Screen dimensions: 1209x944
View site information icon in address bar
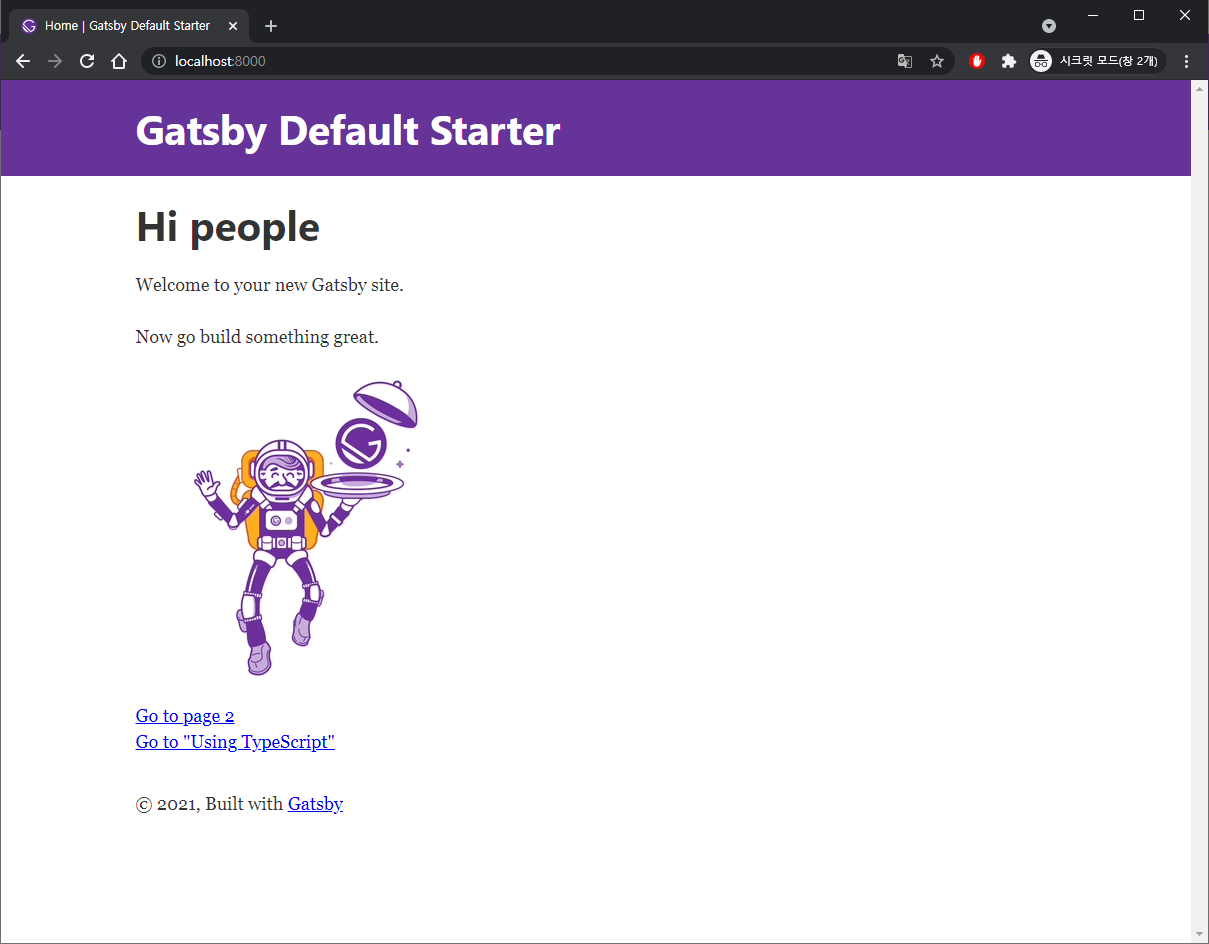pyautogui.click(x=158, y=61)
